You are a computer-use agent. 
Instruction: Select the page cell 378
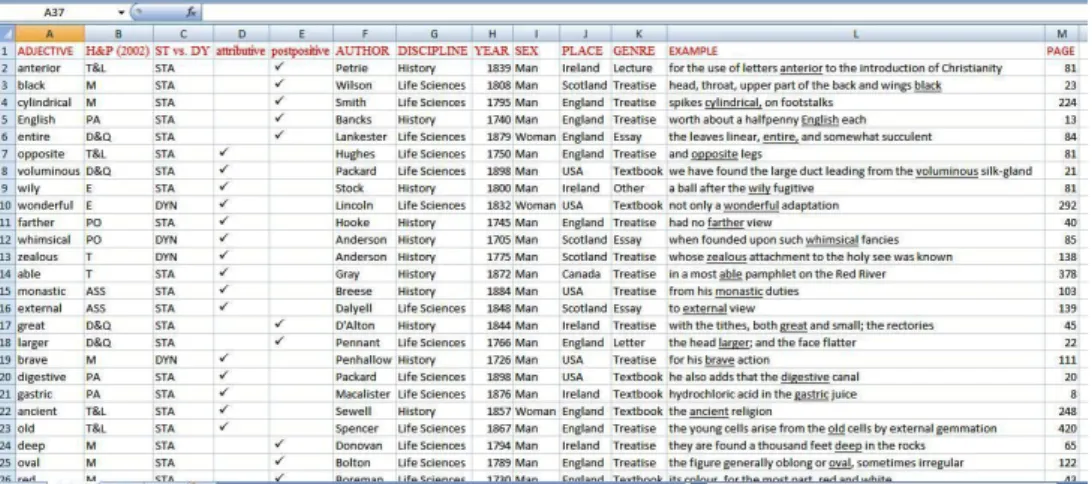(x=1062, y=274)
